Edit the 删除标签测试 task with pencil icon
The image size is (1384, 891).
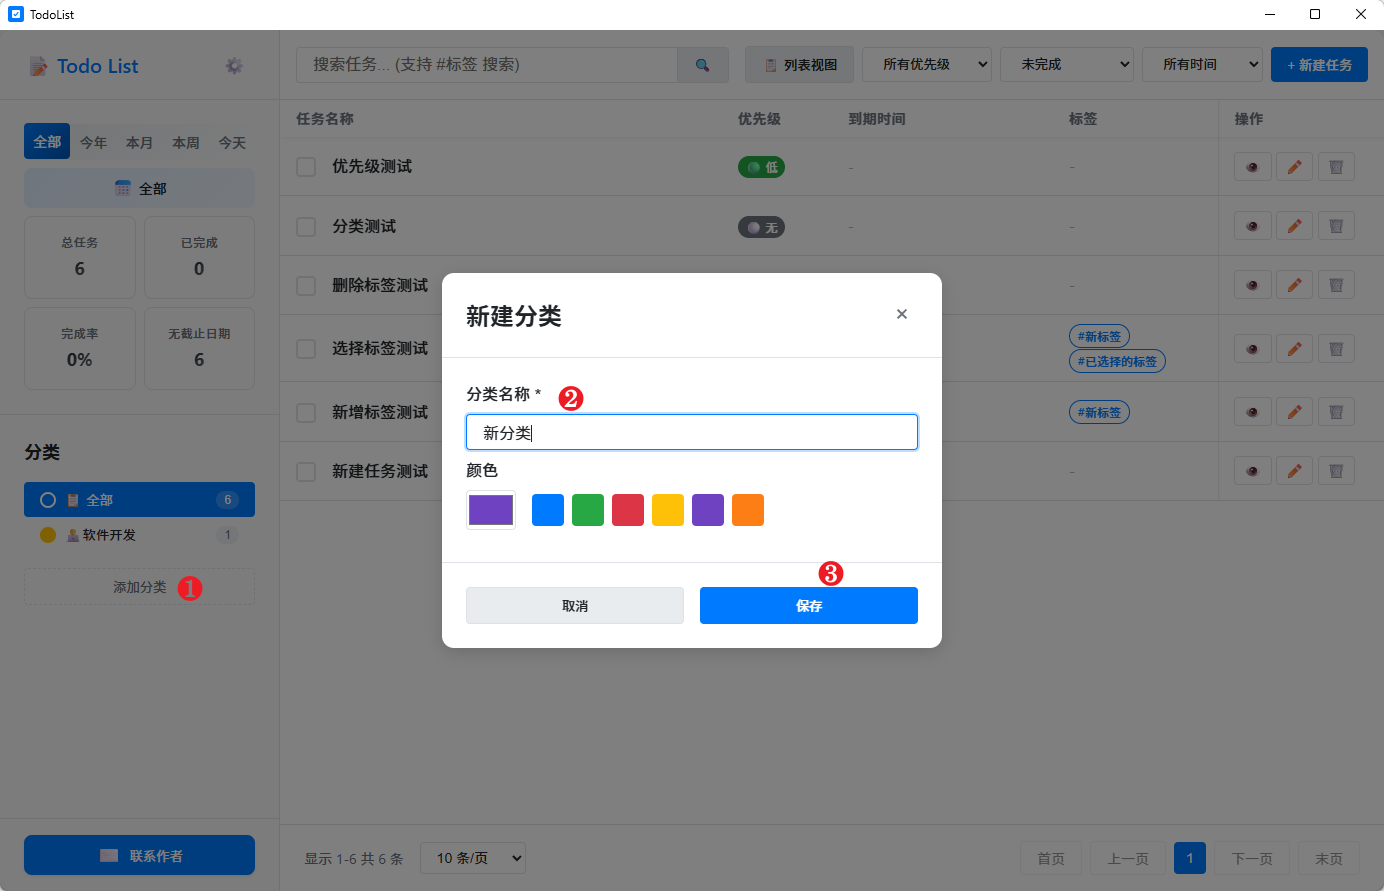click(1294, 285)
